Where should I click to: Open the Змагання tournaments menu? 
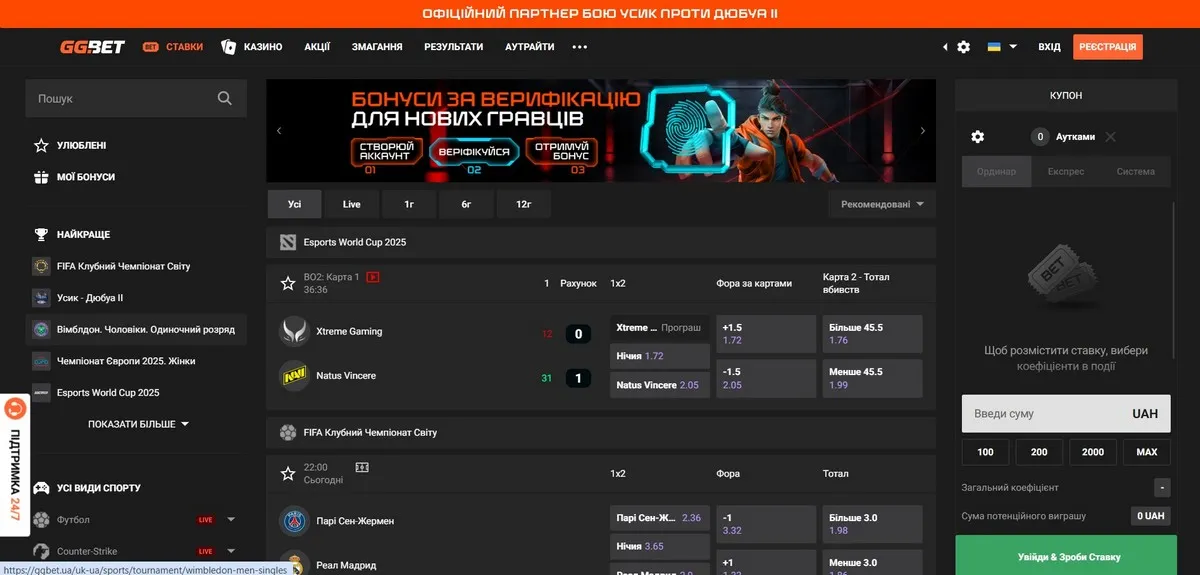[377, 47]
